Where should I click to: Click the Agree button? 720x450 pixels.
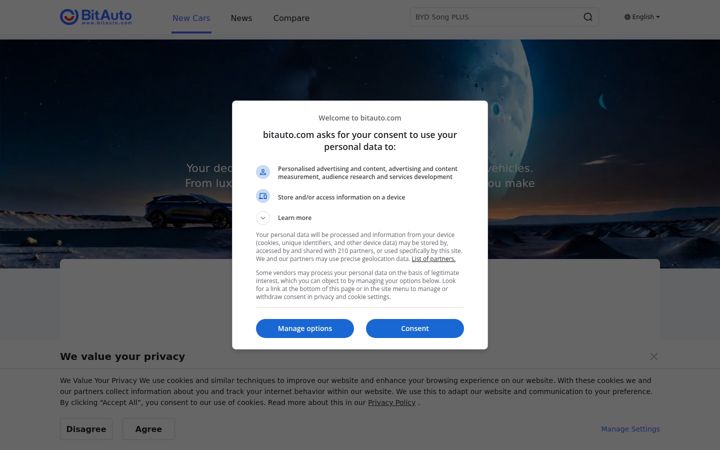click(x=148, y=429)
